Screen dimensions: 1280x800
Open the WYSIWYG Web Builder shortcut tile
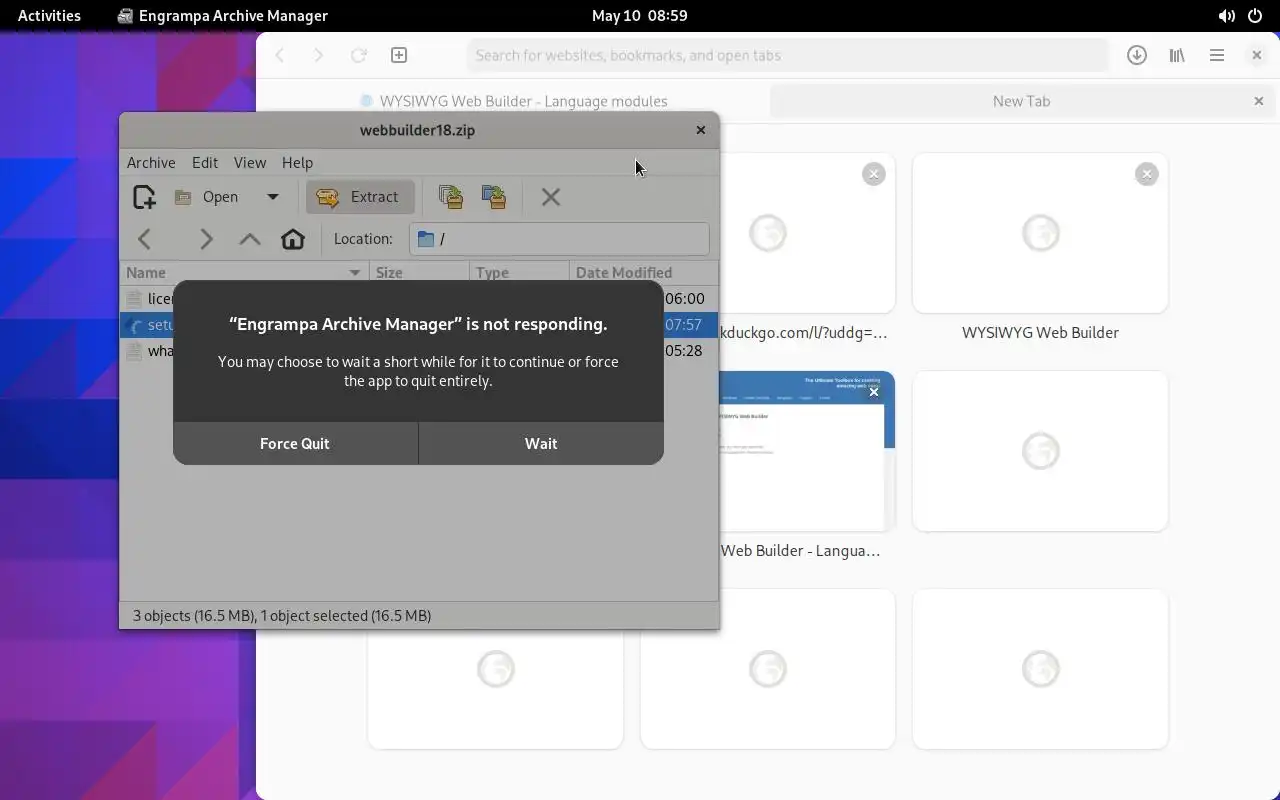1040,233
